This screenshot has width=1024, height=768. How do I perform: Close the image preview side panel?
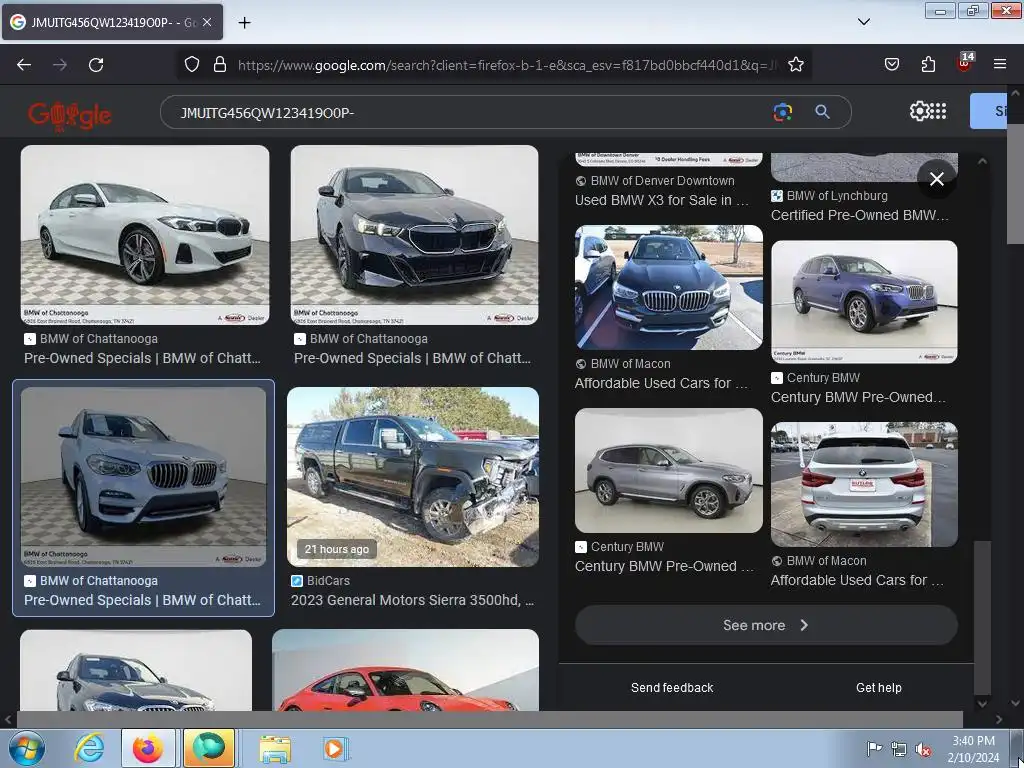coord(936,178)
